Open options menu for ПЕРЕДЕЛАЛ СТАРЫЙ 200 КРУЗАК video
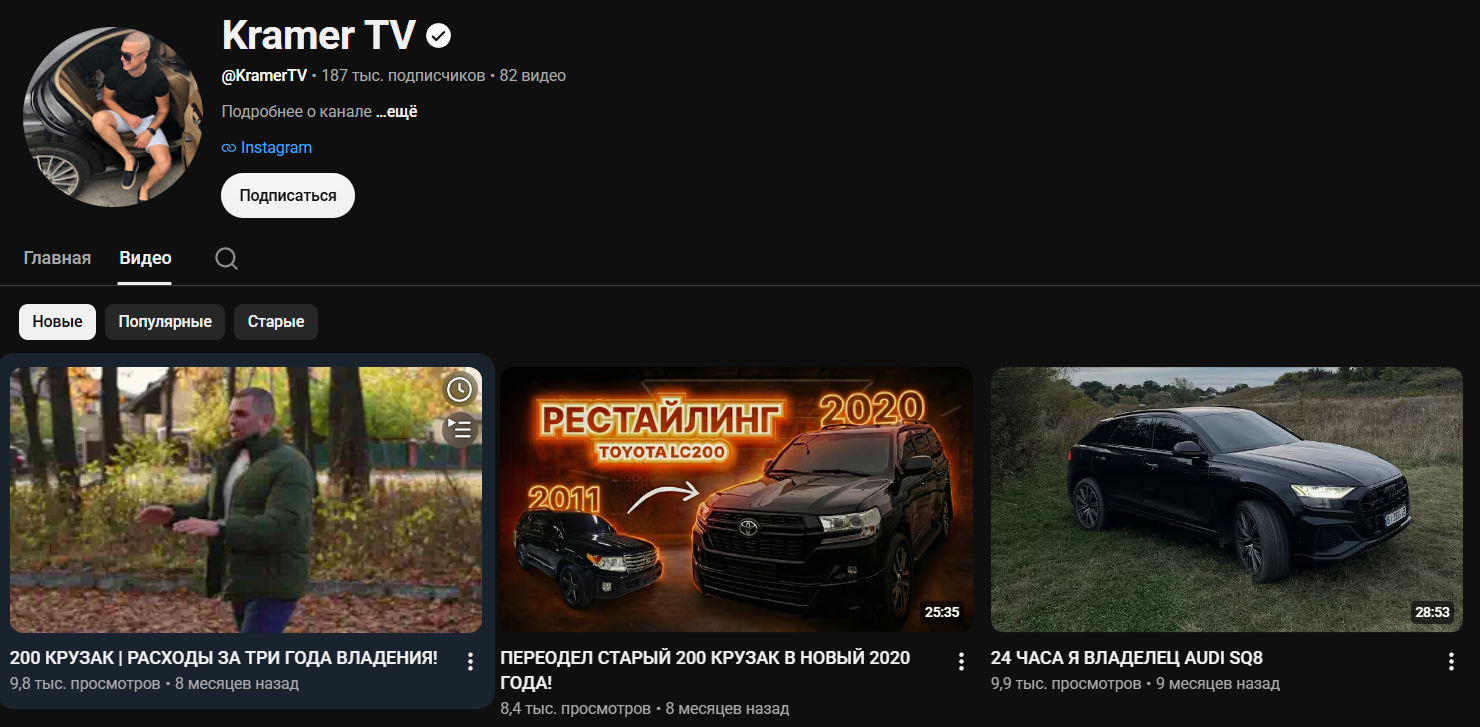The width and height of the screenshot is (1480, 727). point(961,661)
